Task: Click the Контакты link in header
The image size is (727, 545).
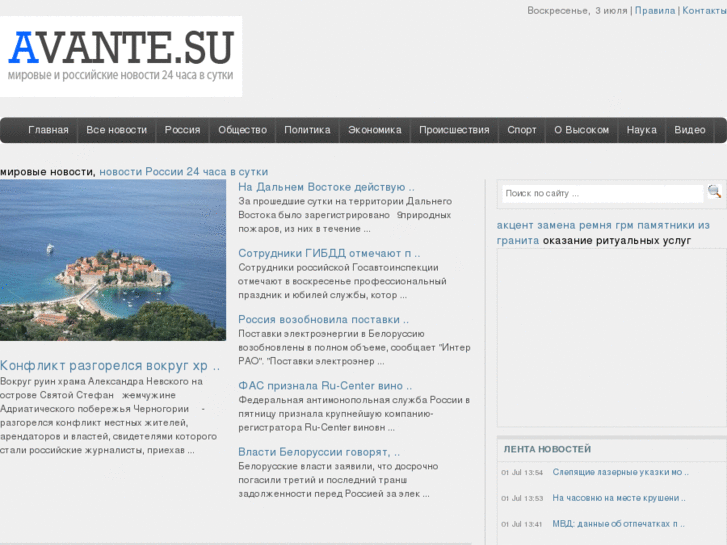Action: click(704, 11)
